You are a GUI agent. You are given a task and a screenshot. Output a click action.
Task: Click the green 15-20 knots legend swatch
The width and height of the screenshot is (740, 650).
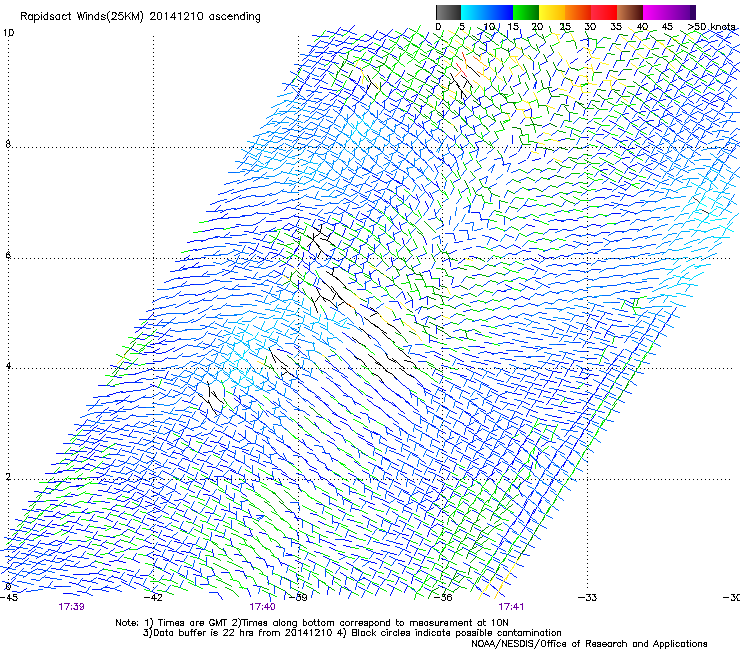tap(526, 12)
